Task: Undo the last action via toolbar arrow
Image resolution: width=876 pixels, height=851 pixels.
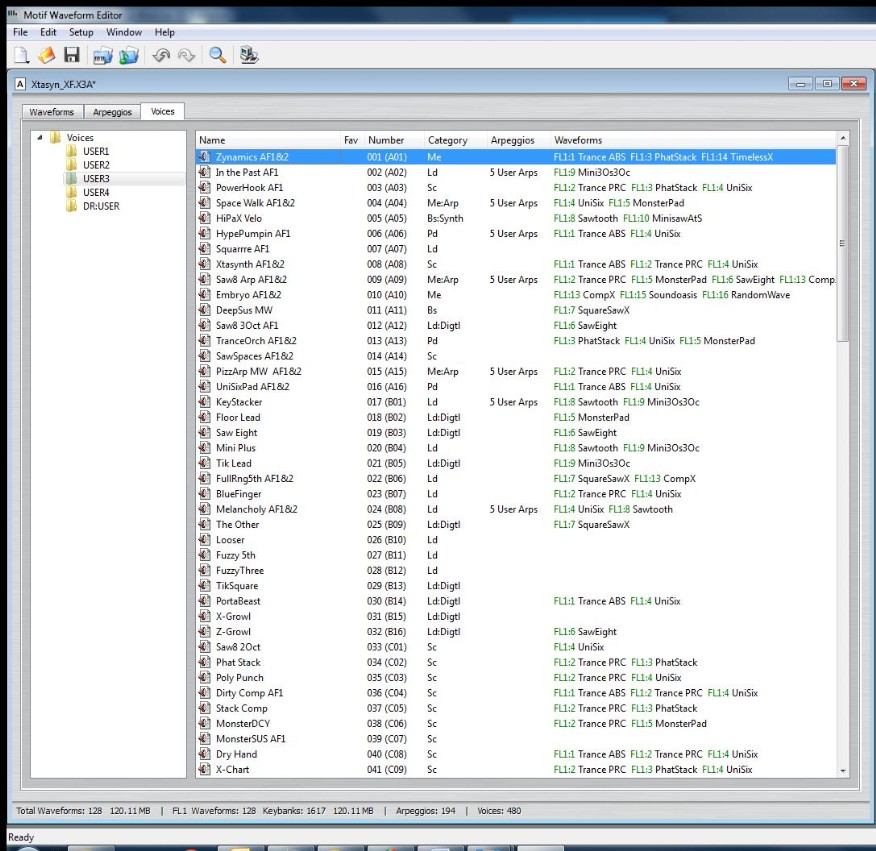Action: click(161, 55)
